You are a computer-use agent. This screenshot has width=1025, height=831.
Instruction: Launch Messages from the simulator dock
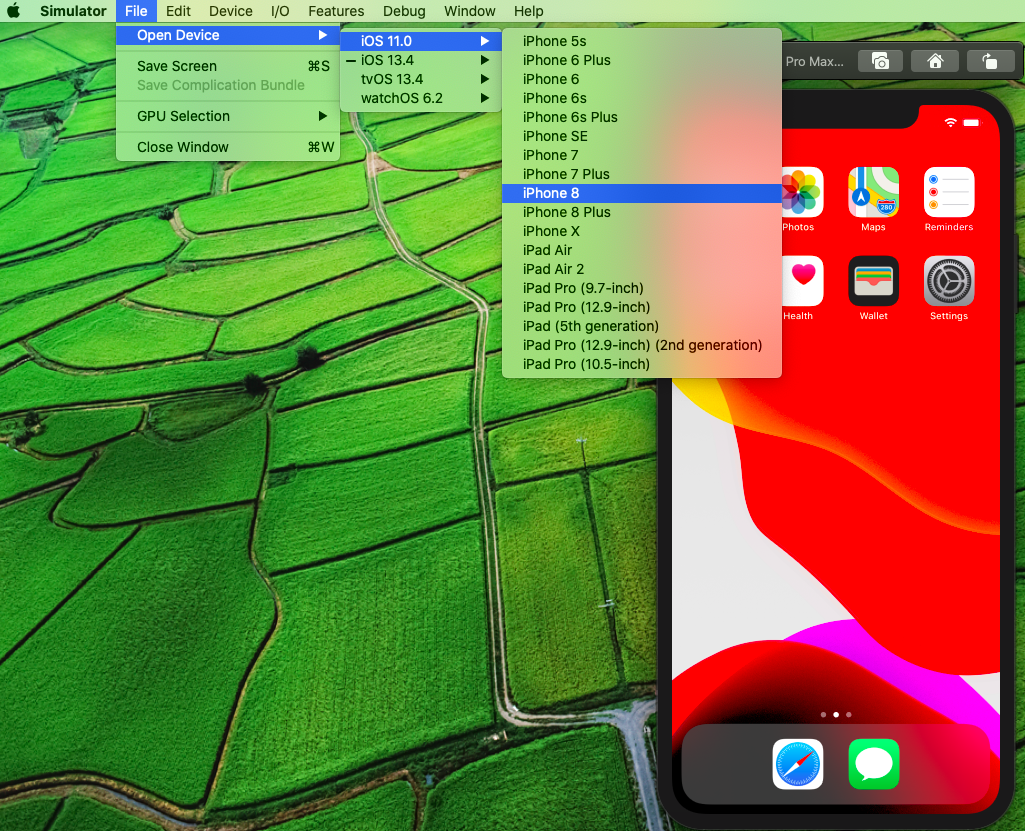pyautogui.click(x=873, y=764)
